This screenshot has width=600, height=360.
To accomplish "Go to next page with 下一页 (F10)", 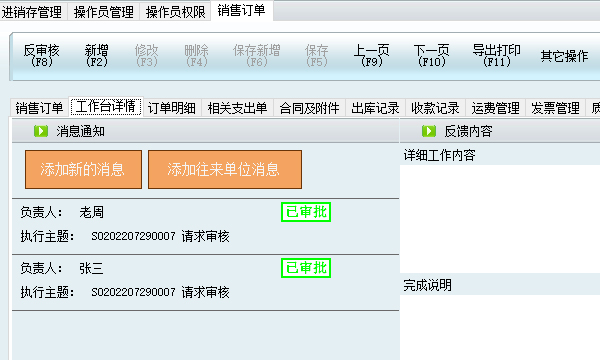I will point(432,56).
